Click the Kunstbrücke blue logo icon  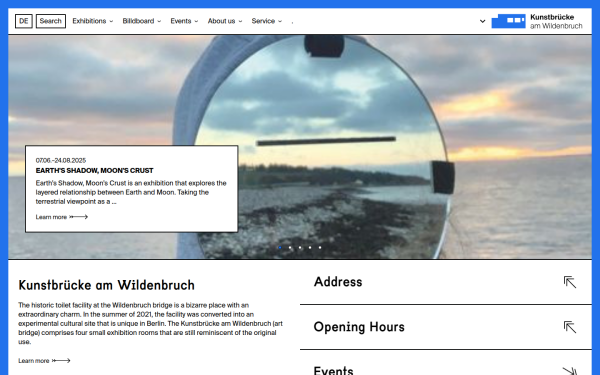point(508,21)
